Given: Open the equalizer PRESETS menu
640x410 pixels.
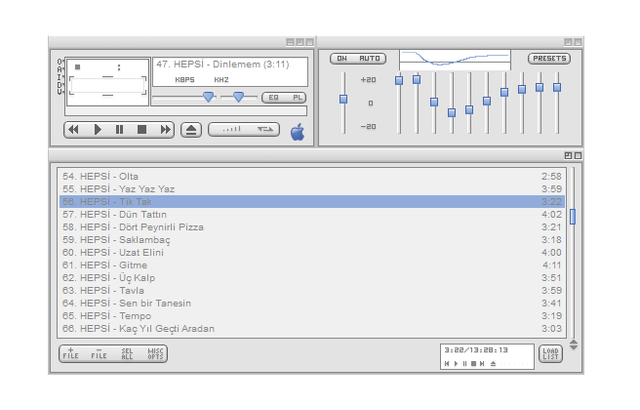Looking at the screenshot, I should (x=549, y=59).
